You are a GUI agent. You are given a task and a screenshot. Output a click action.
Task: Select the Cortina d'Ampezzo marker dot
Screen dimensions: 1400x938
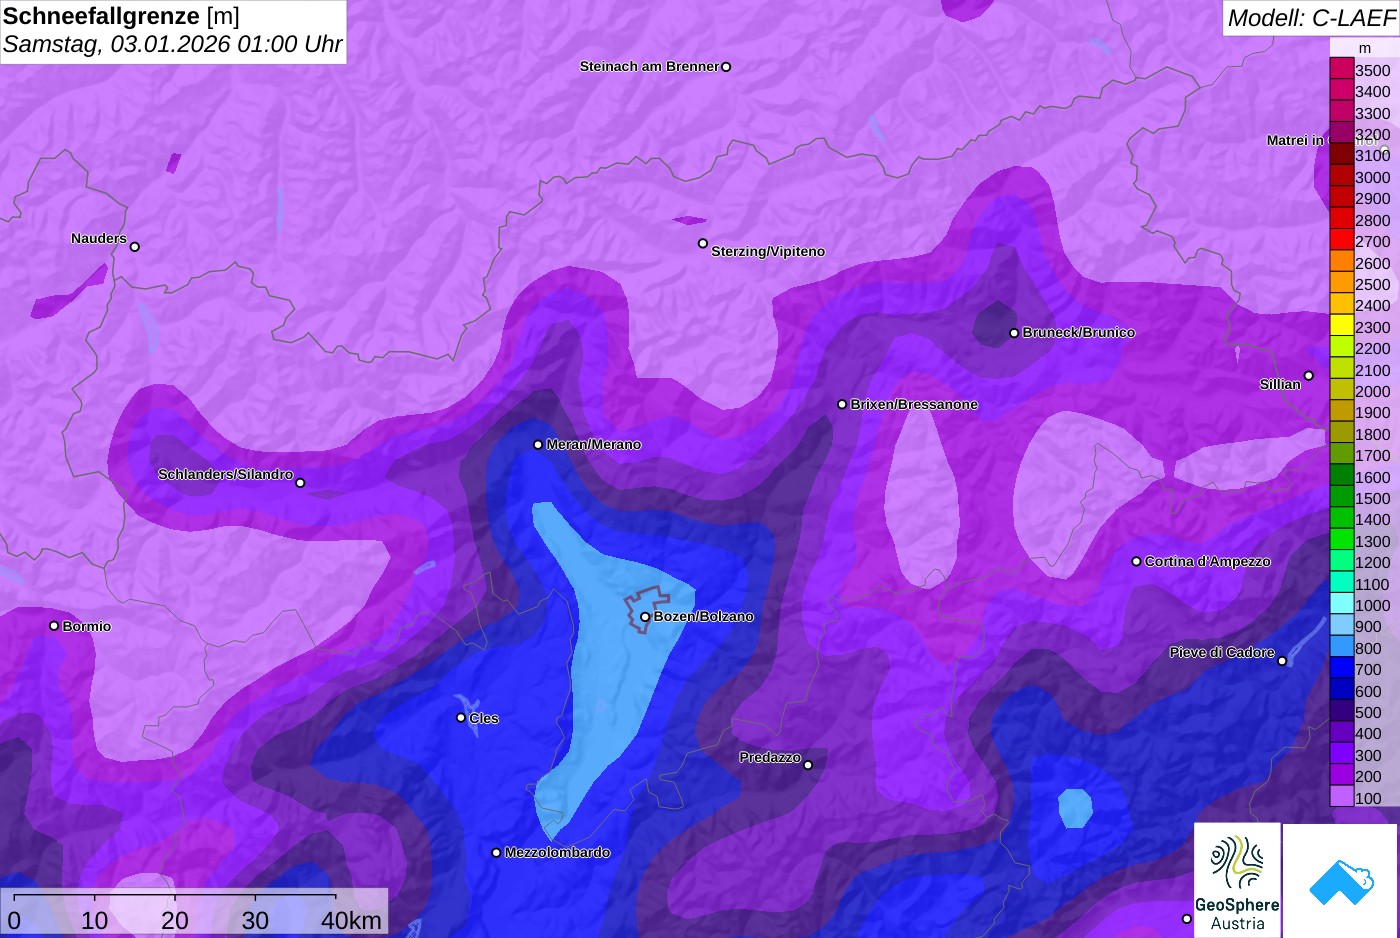pos(1136,561)
